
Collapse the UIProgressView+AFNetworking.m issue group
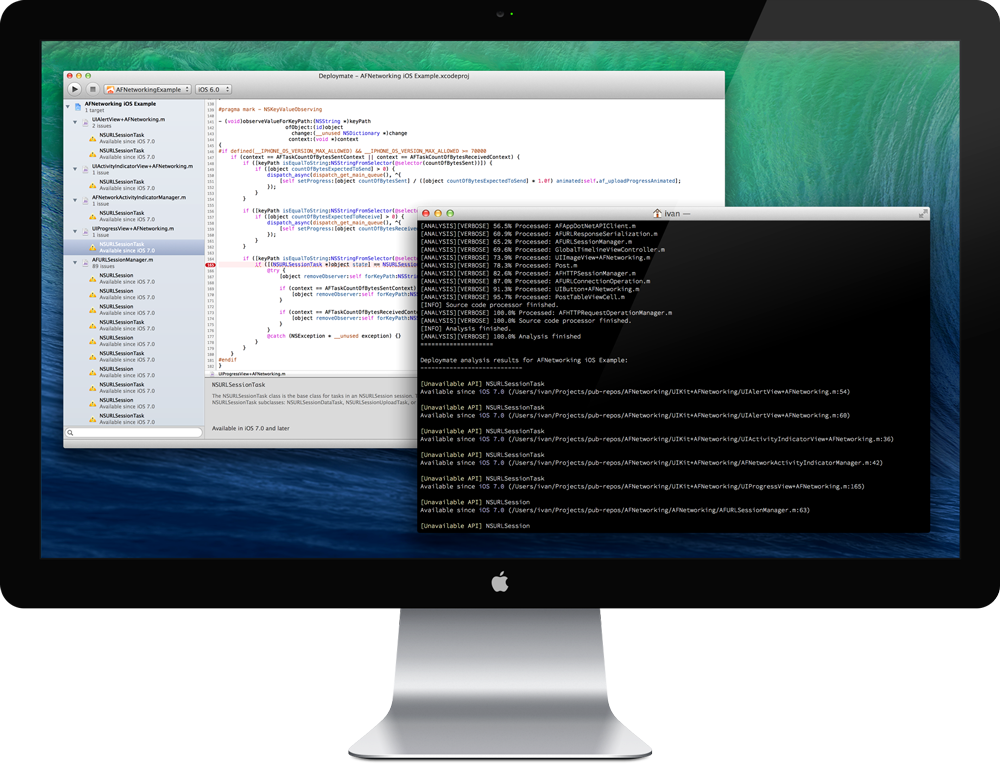coord(75,231)
